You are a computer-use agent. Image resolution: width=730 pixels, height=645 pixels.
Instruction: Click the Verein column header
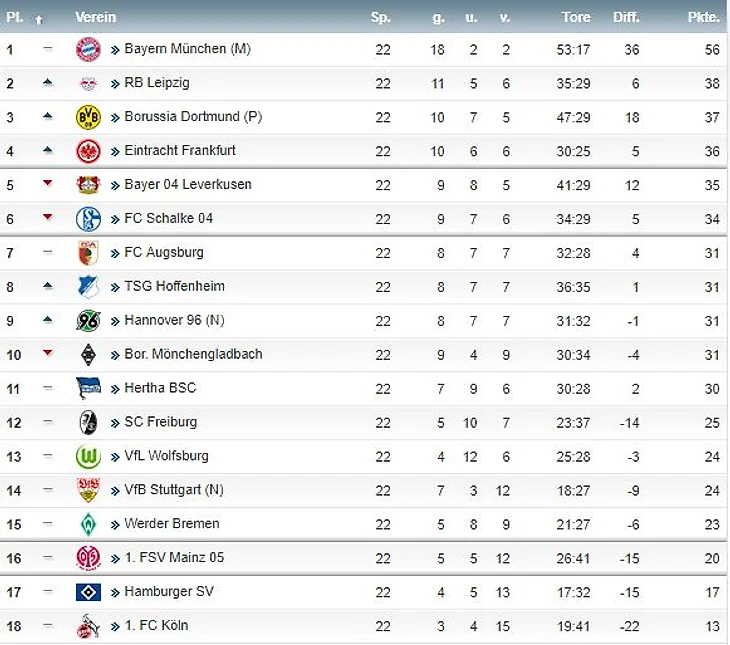click(95, 17)
